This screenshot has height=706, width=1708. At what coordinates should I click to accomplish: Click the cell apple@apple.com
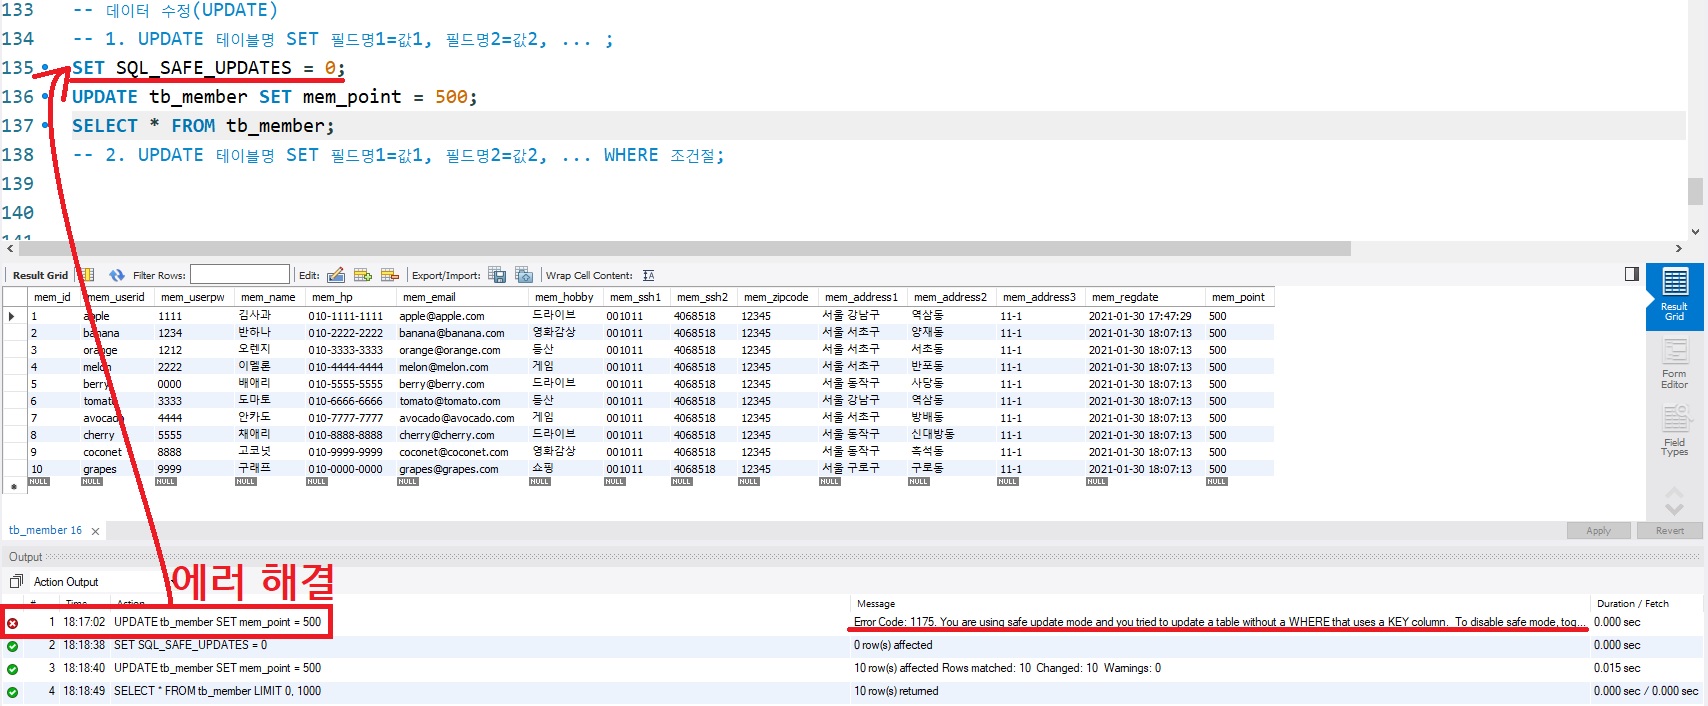[x=442, y=316]
